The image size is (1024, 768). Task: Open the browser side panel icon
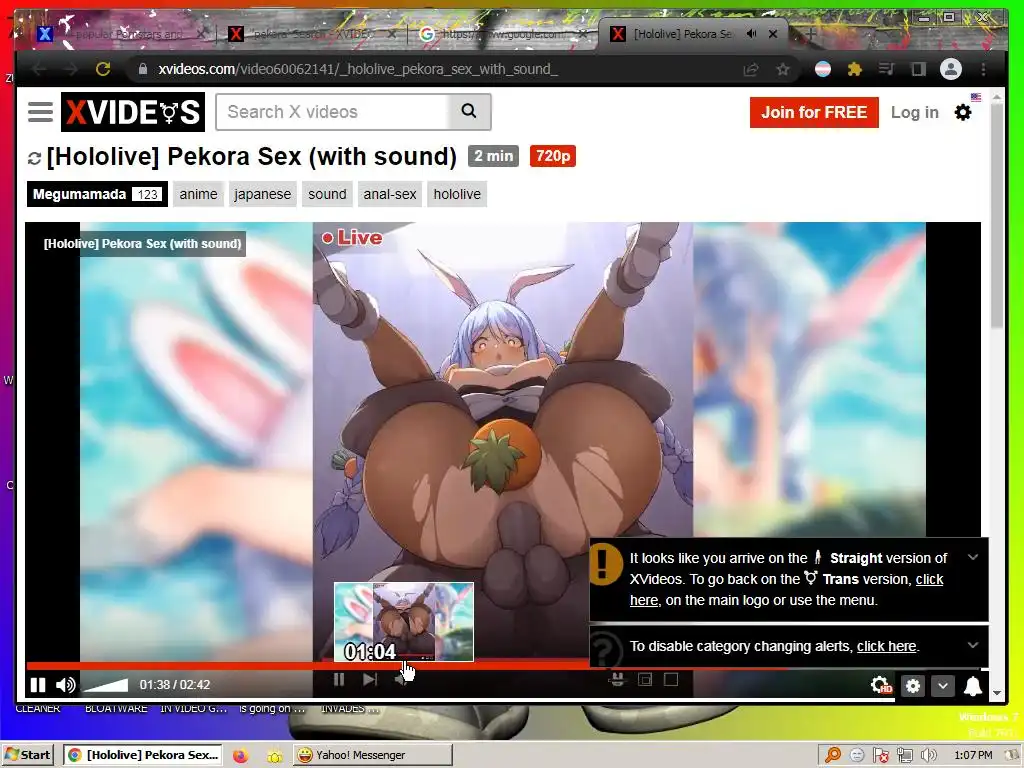(918, 69)
